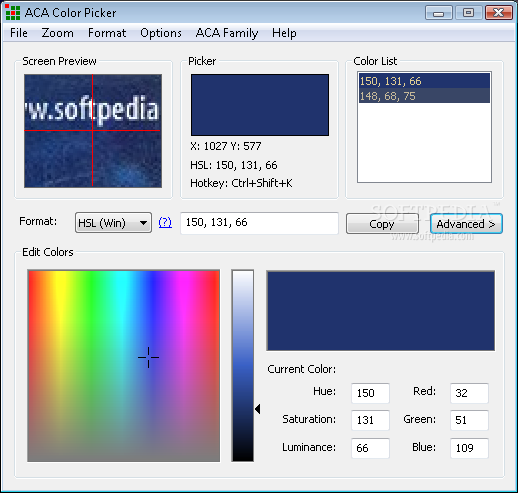
Task: Click the HSL: 150, 131, 66 picker text
Action: coord(234,165)
